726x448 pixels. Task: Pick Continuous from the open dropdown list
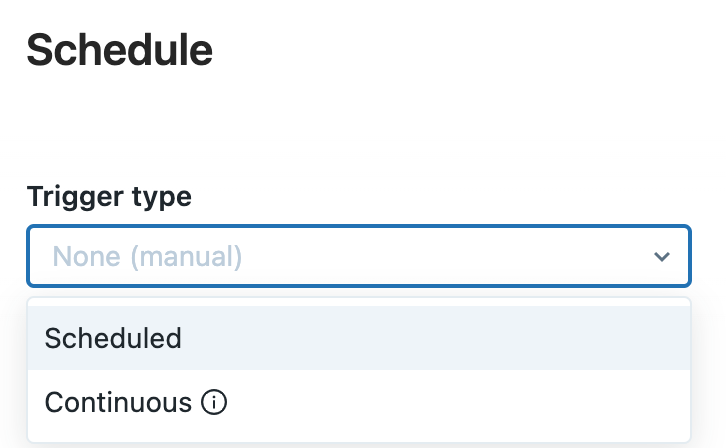[118, 403]
